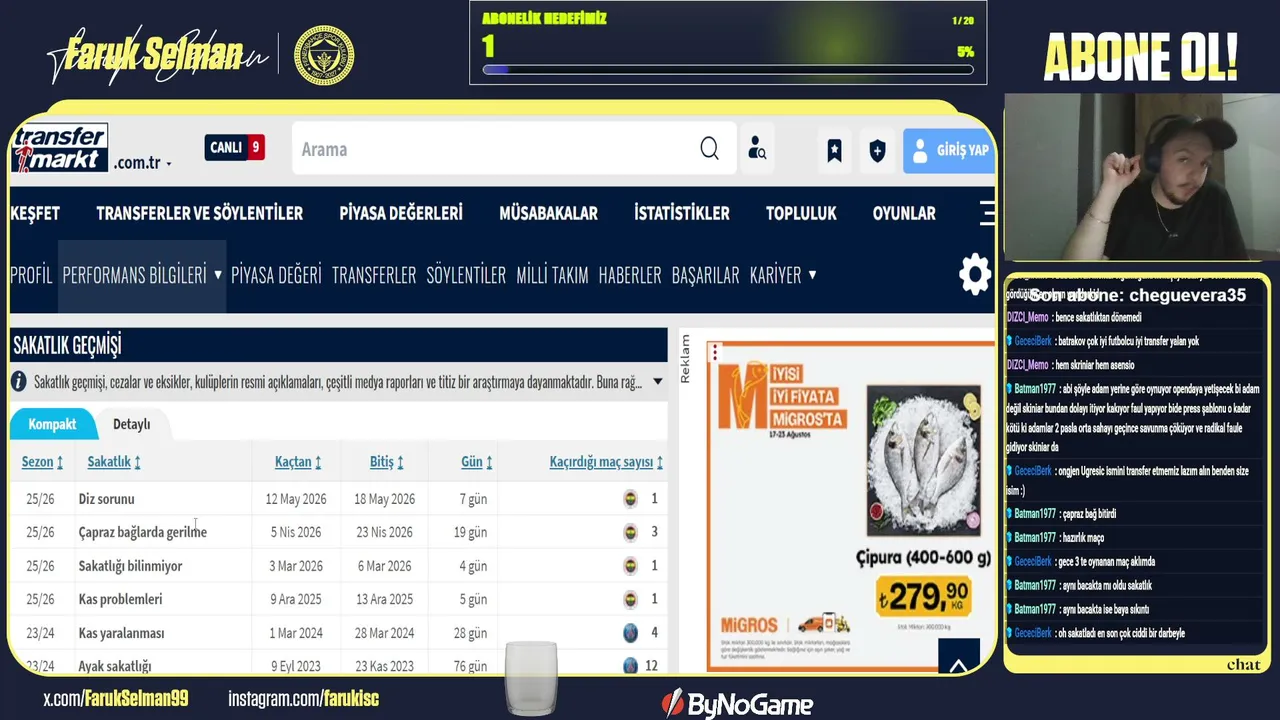
Task: Click the instagram.com/farukisc handle
Action: (x=303, y=698)
